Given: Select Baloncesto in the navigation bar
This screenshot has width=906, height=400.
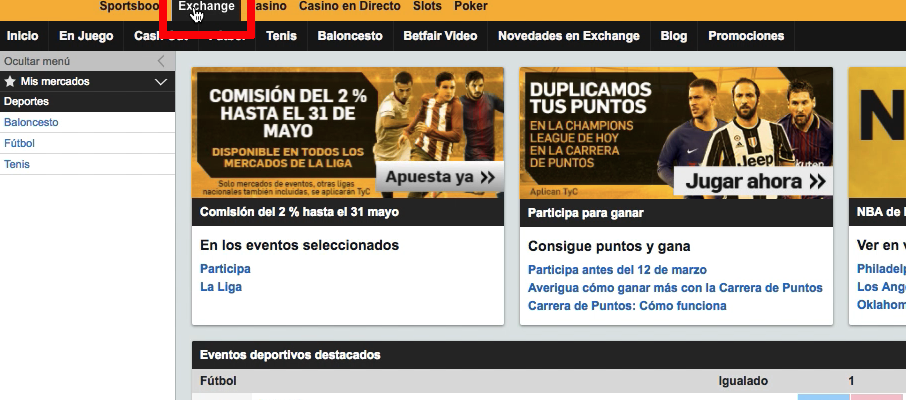Looking at the screenshot, I should pos(350,36).
